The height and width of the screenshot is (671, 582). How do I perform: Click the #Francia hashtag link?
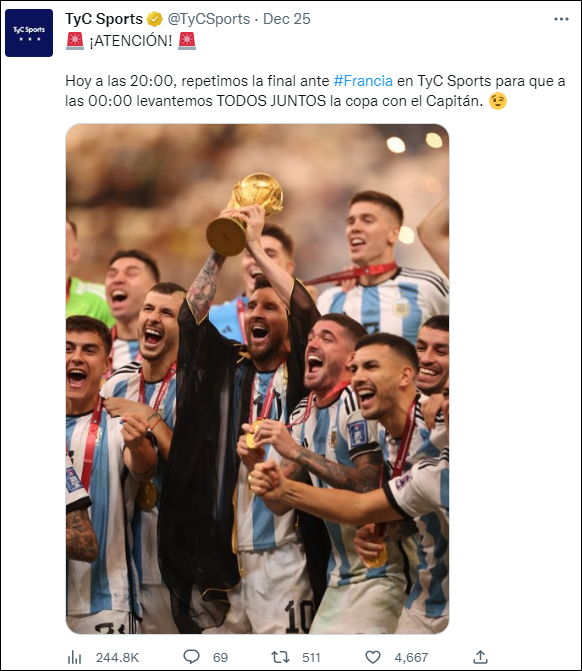[x=363, y=81]
